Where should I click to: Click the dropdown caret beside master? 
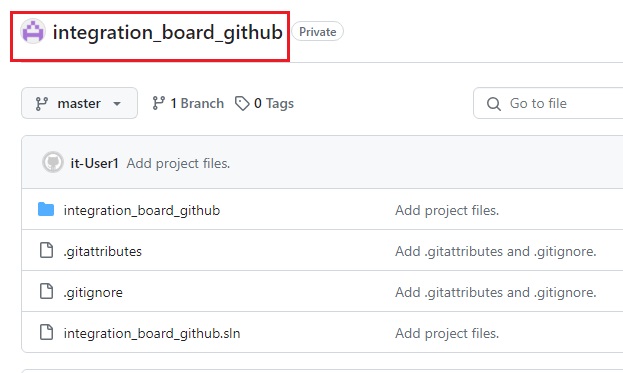117,104
